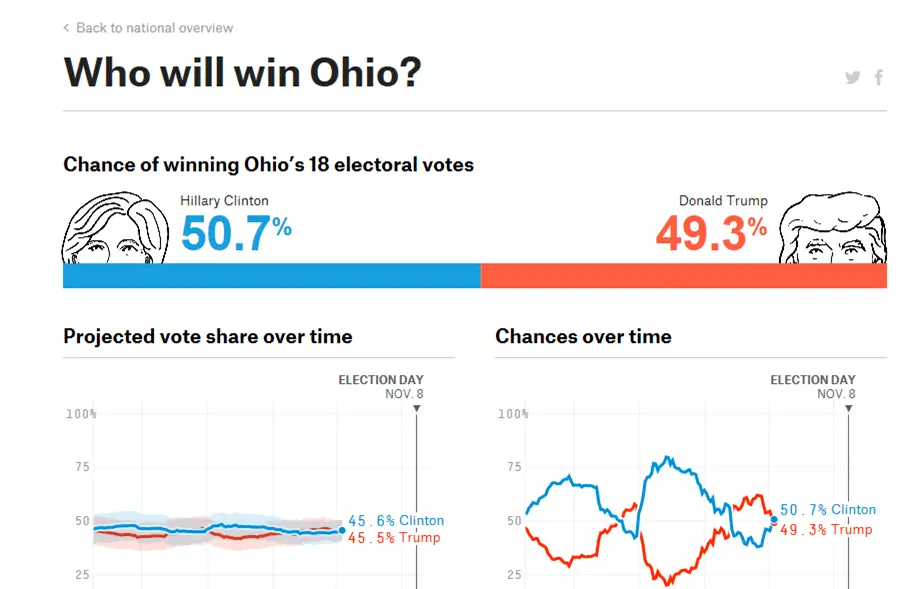Image resolution: width=903 pixels, height=589 pixels.
Task: Click the red Trump segment of probability bar
Action: pos(684,276)
